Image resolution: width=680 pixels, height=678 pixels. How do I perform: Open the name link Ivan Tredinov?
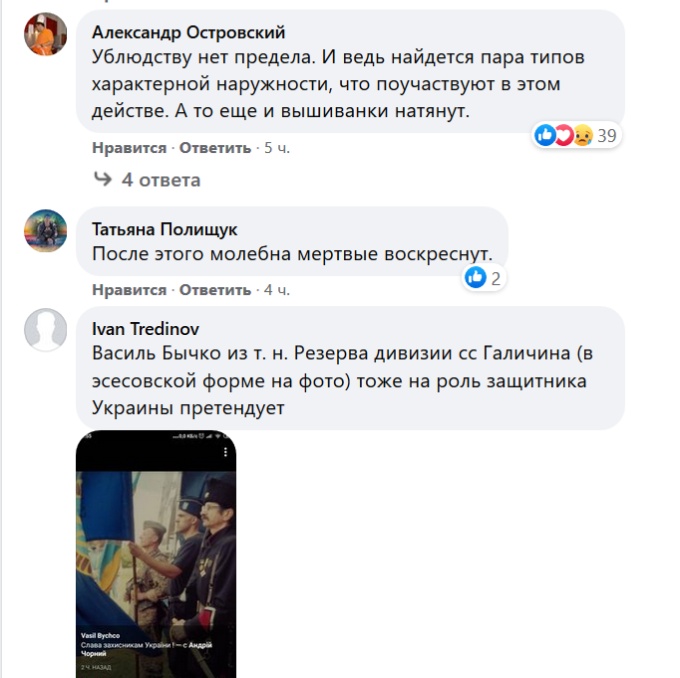tap(146, 329)
